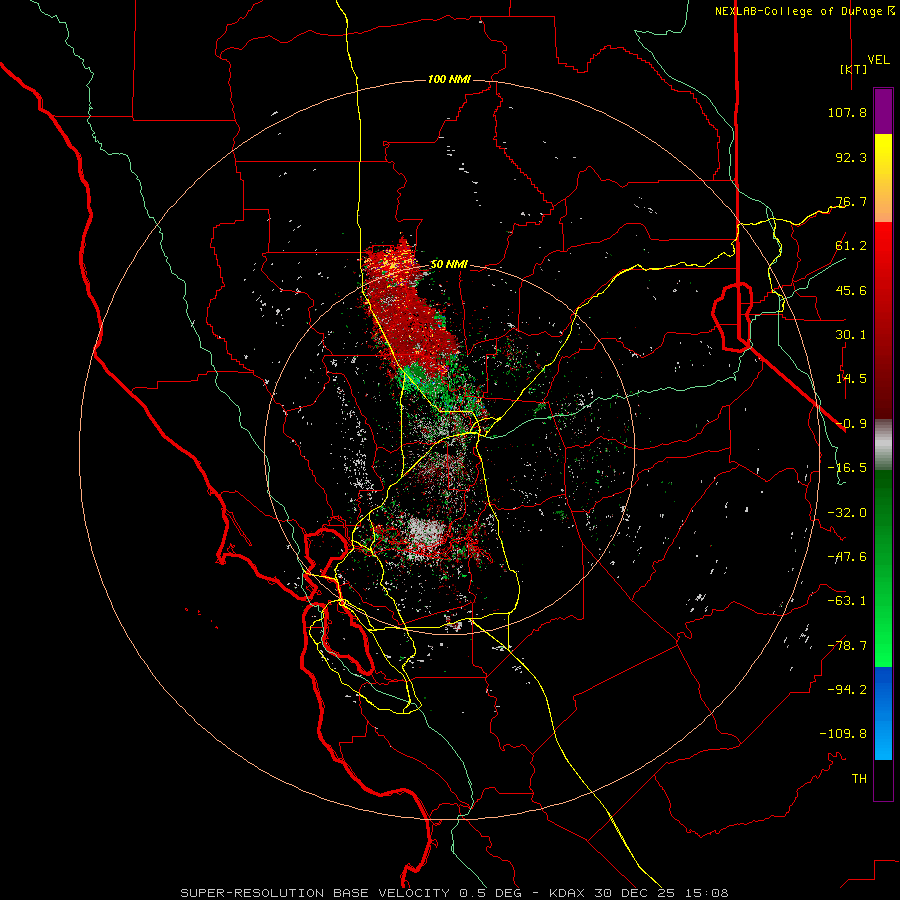Viewport: 900px width, 900px height.
Task: Click the green inbound velocity echo band
Action: point(441,385)
